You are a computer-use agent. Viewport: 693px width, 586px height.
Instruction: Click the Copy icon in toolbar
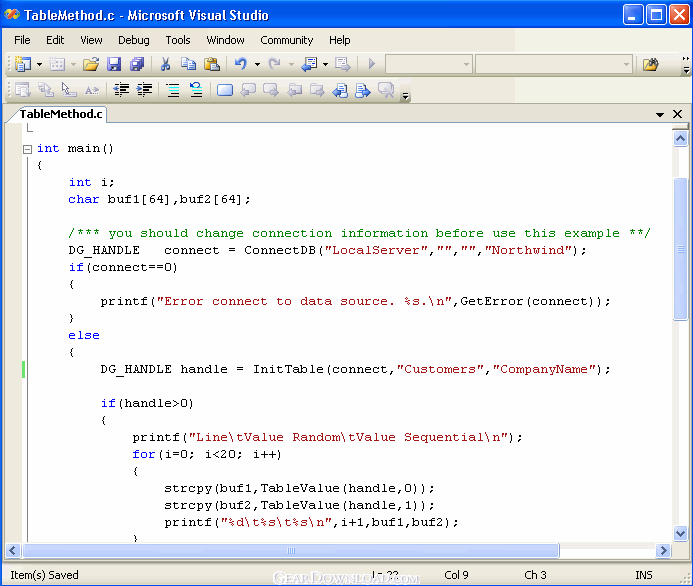[188, 64]
